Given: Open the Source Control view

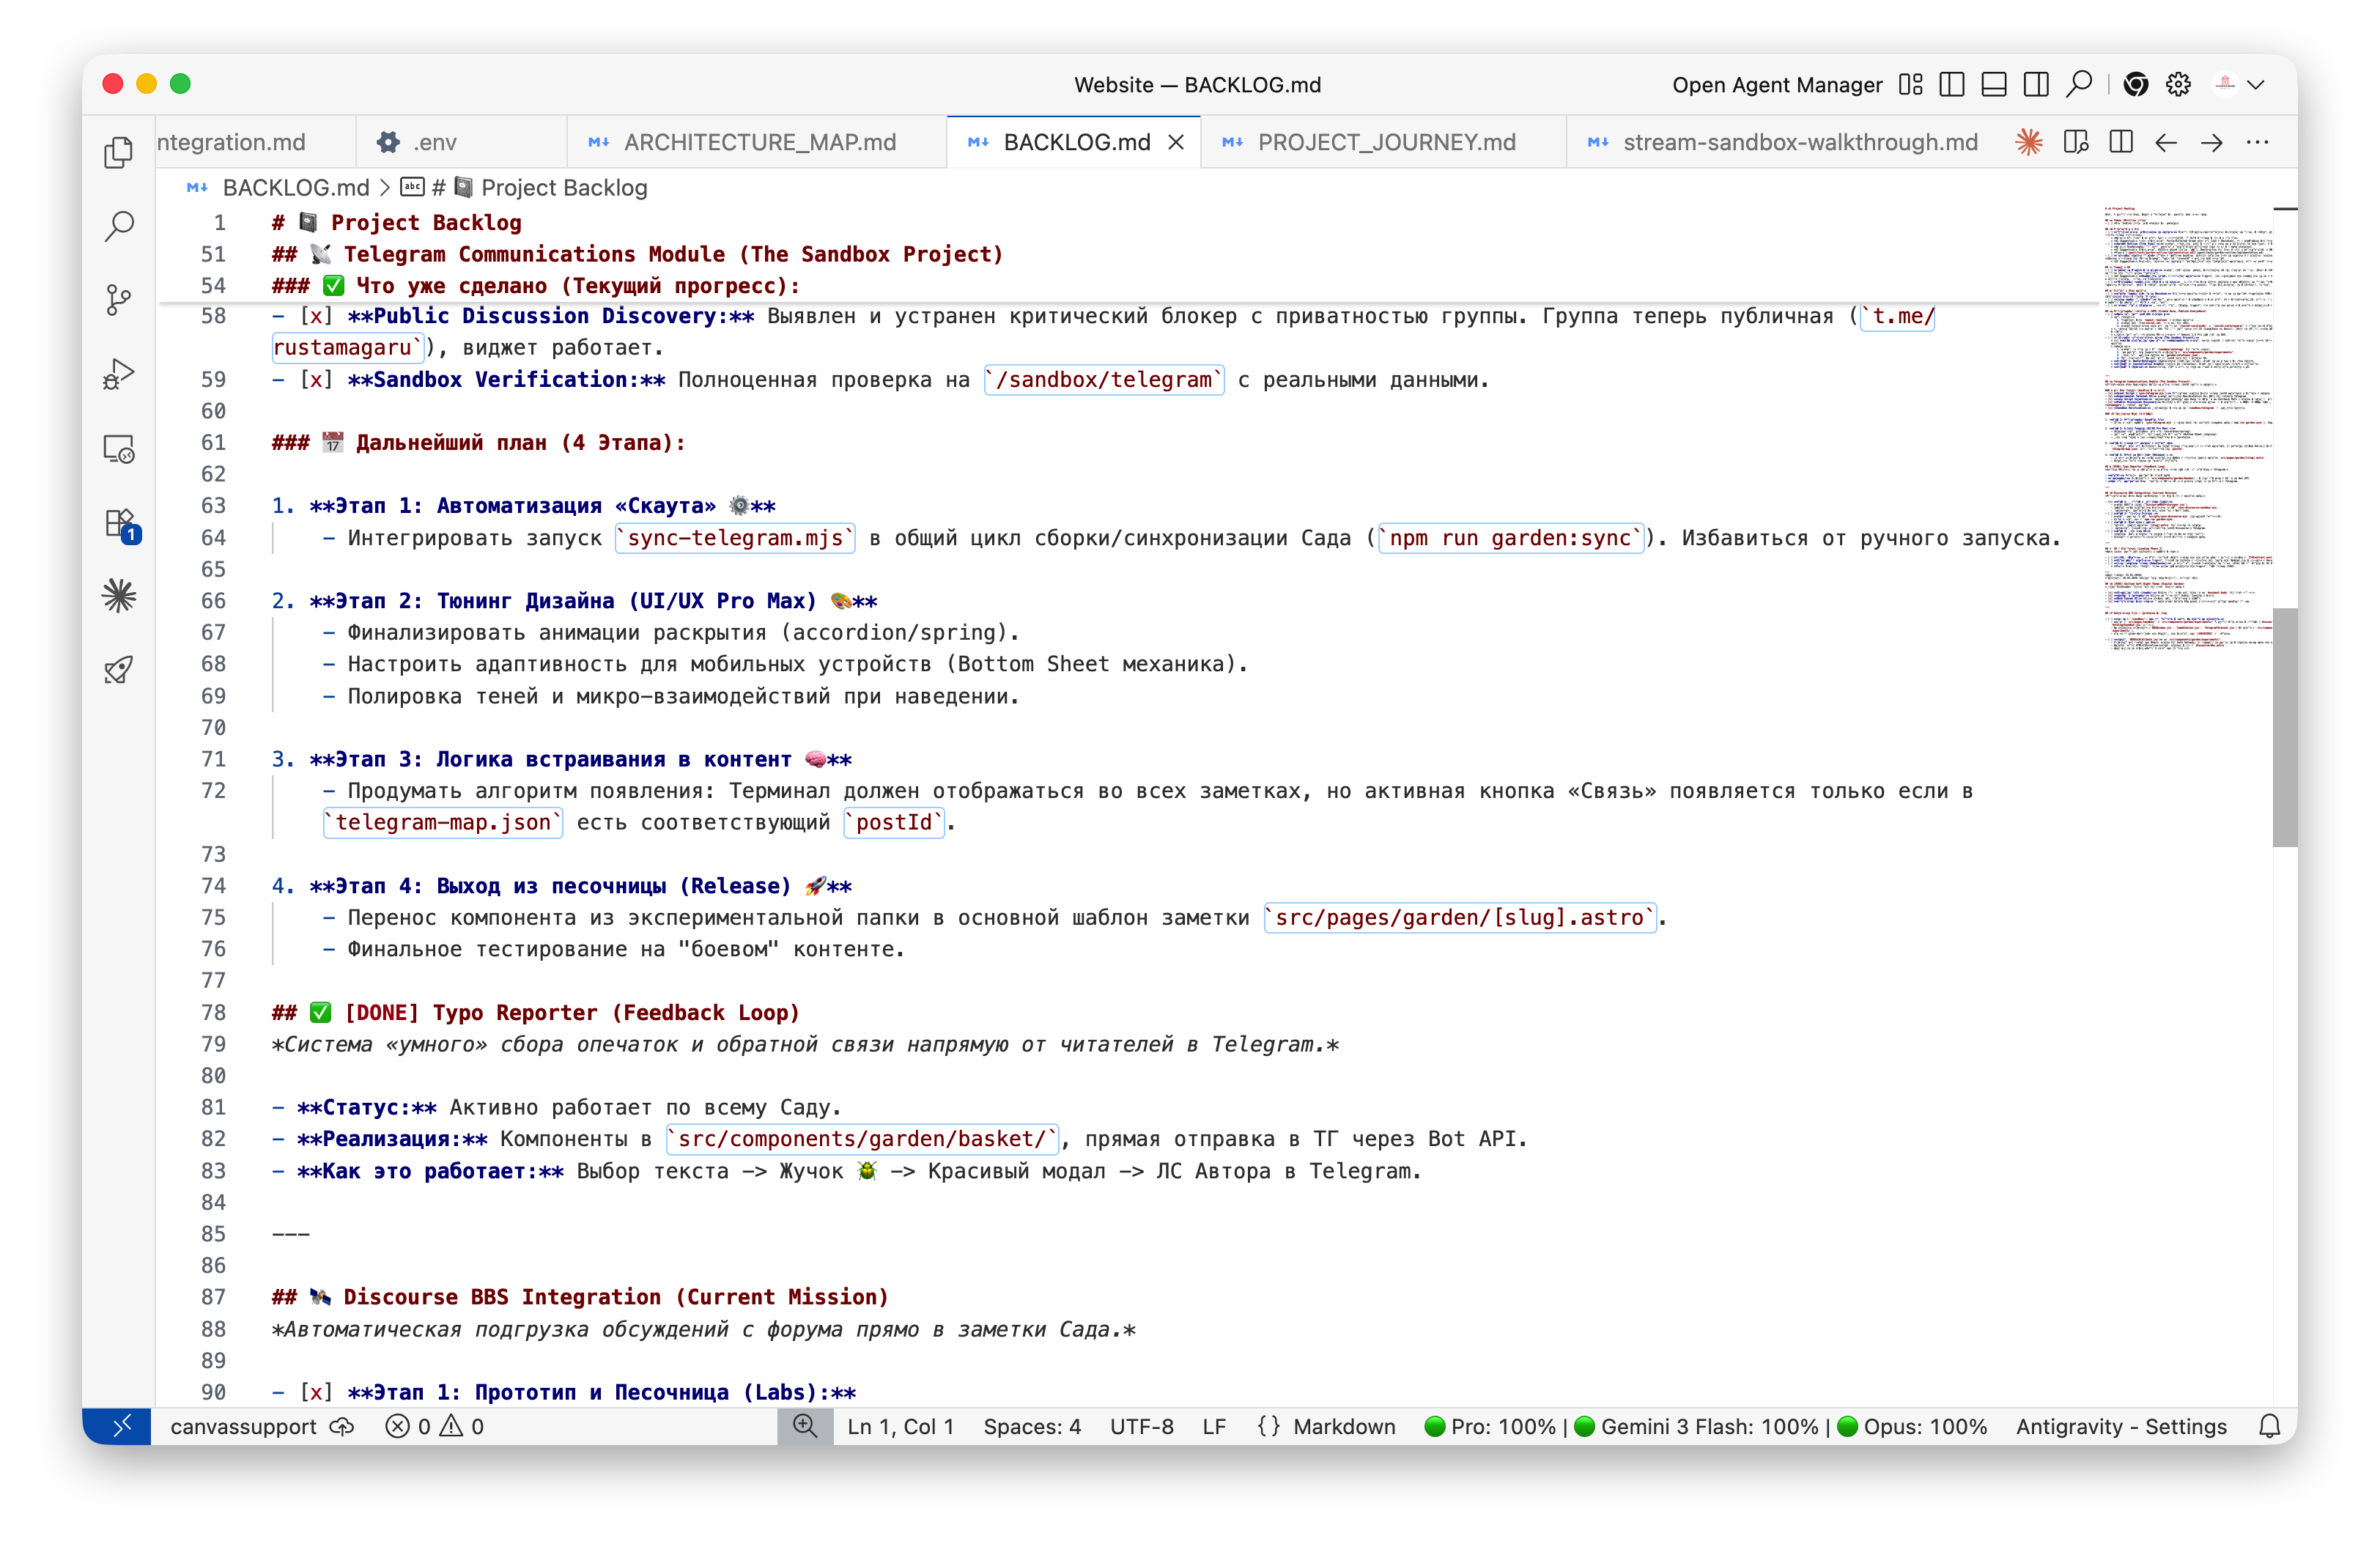Looking at the screenshot, I should pyautogui.click(x=119, y=300).
